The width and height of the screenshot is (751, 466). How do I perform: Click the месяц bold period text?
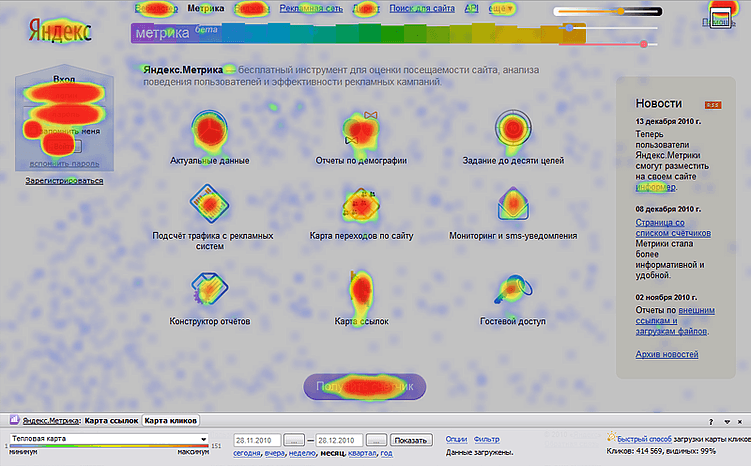(332, 453)
